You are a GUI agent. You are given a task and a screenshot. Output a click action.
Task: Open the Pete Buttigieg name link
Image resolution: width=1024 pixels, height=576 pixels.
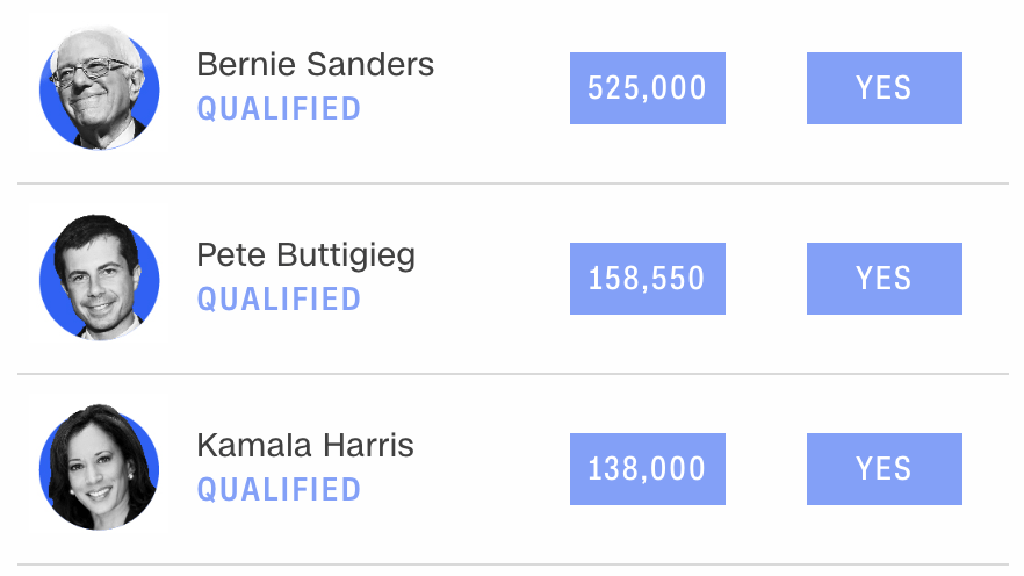pyautogui.click(x=306, y=256)
